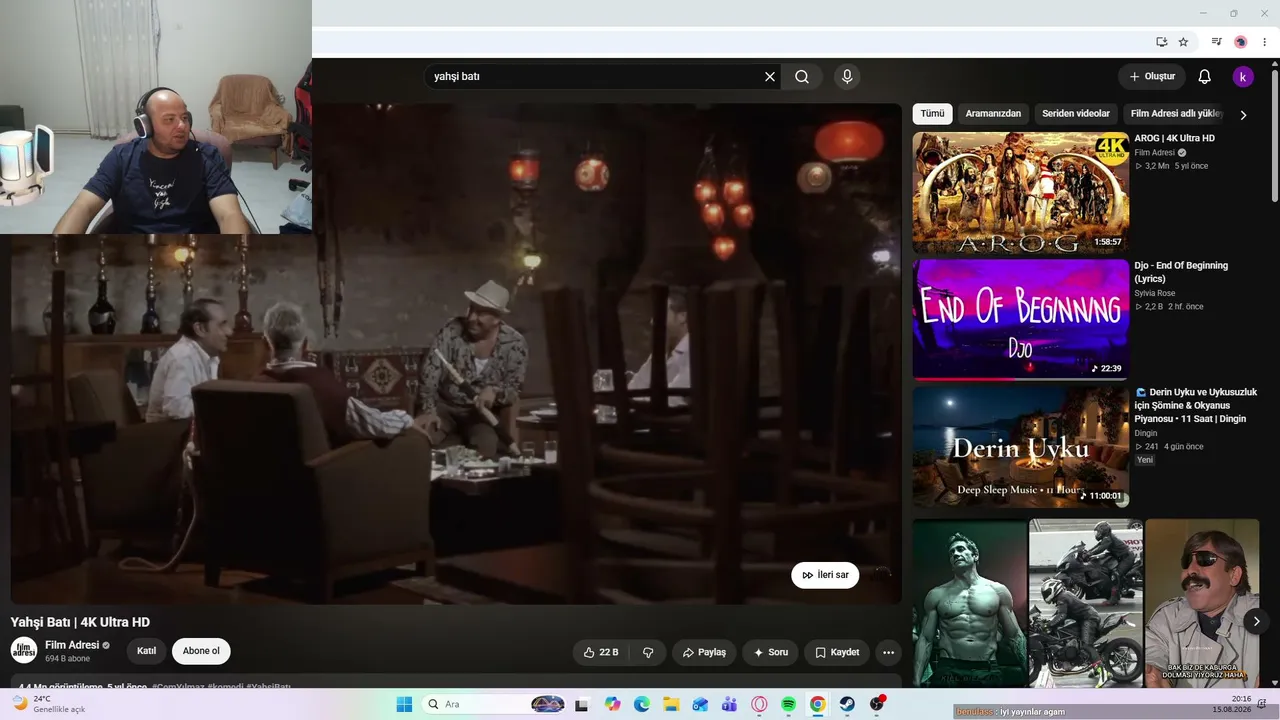This screenshot has height=720, width=1280.
Task: Click the install app icon in address bar
Action: (1161, 42)
